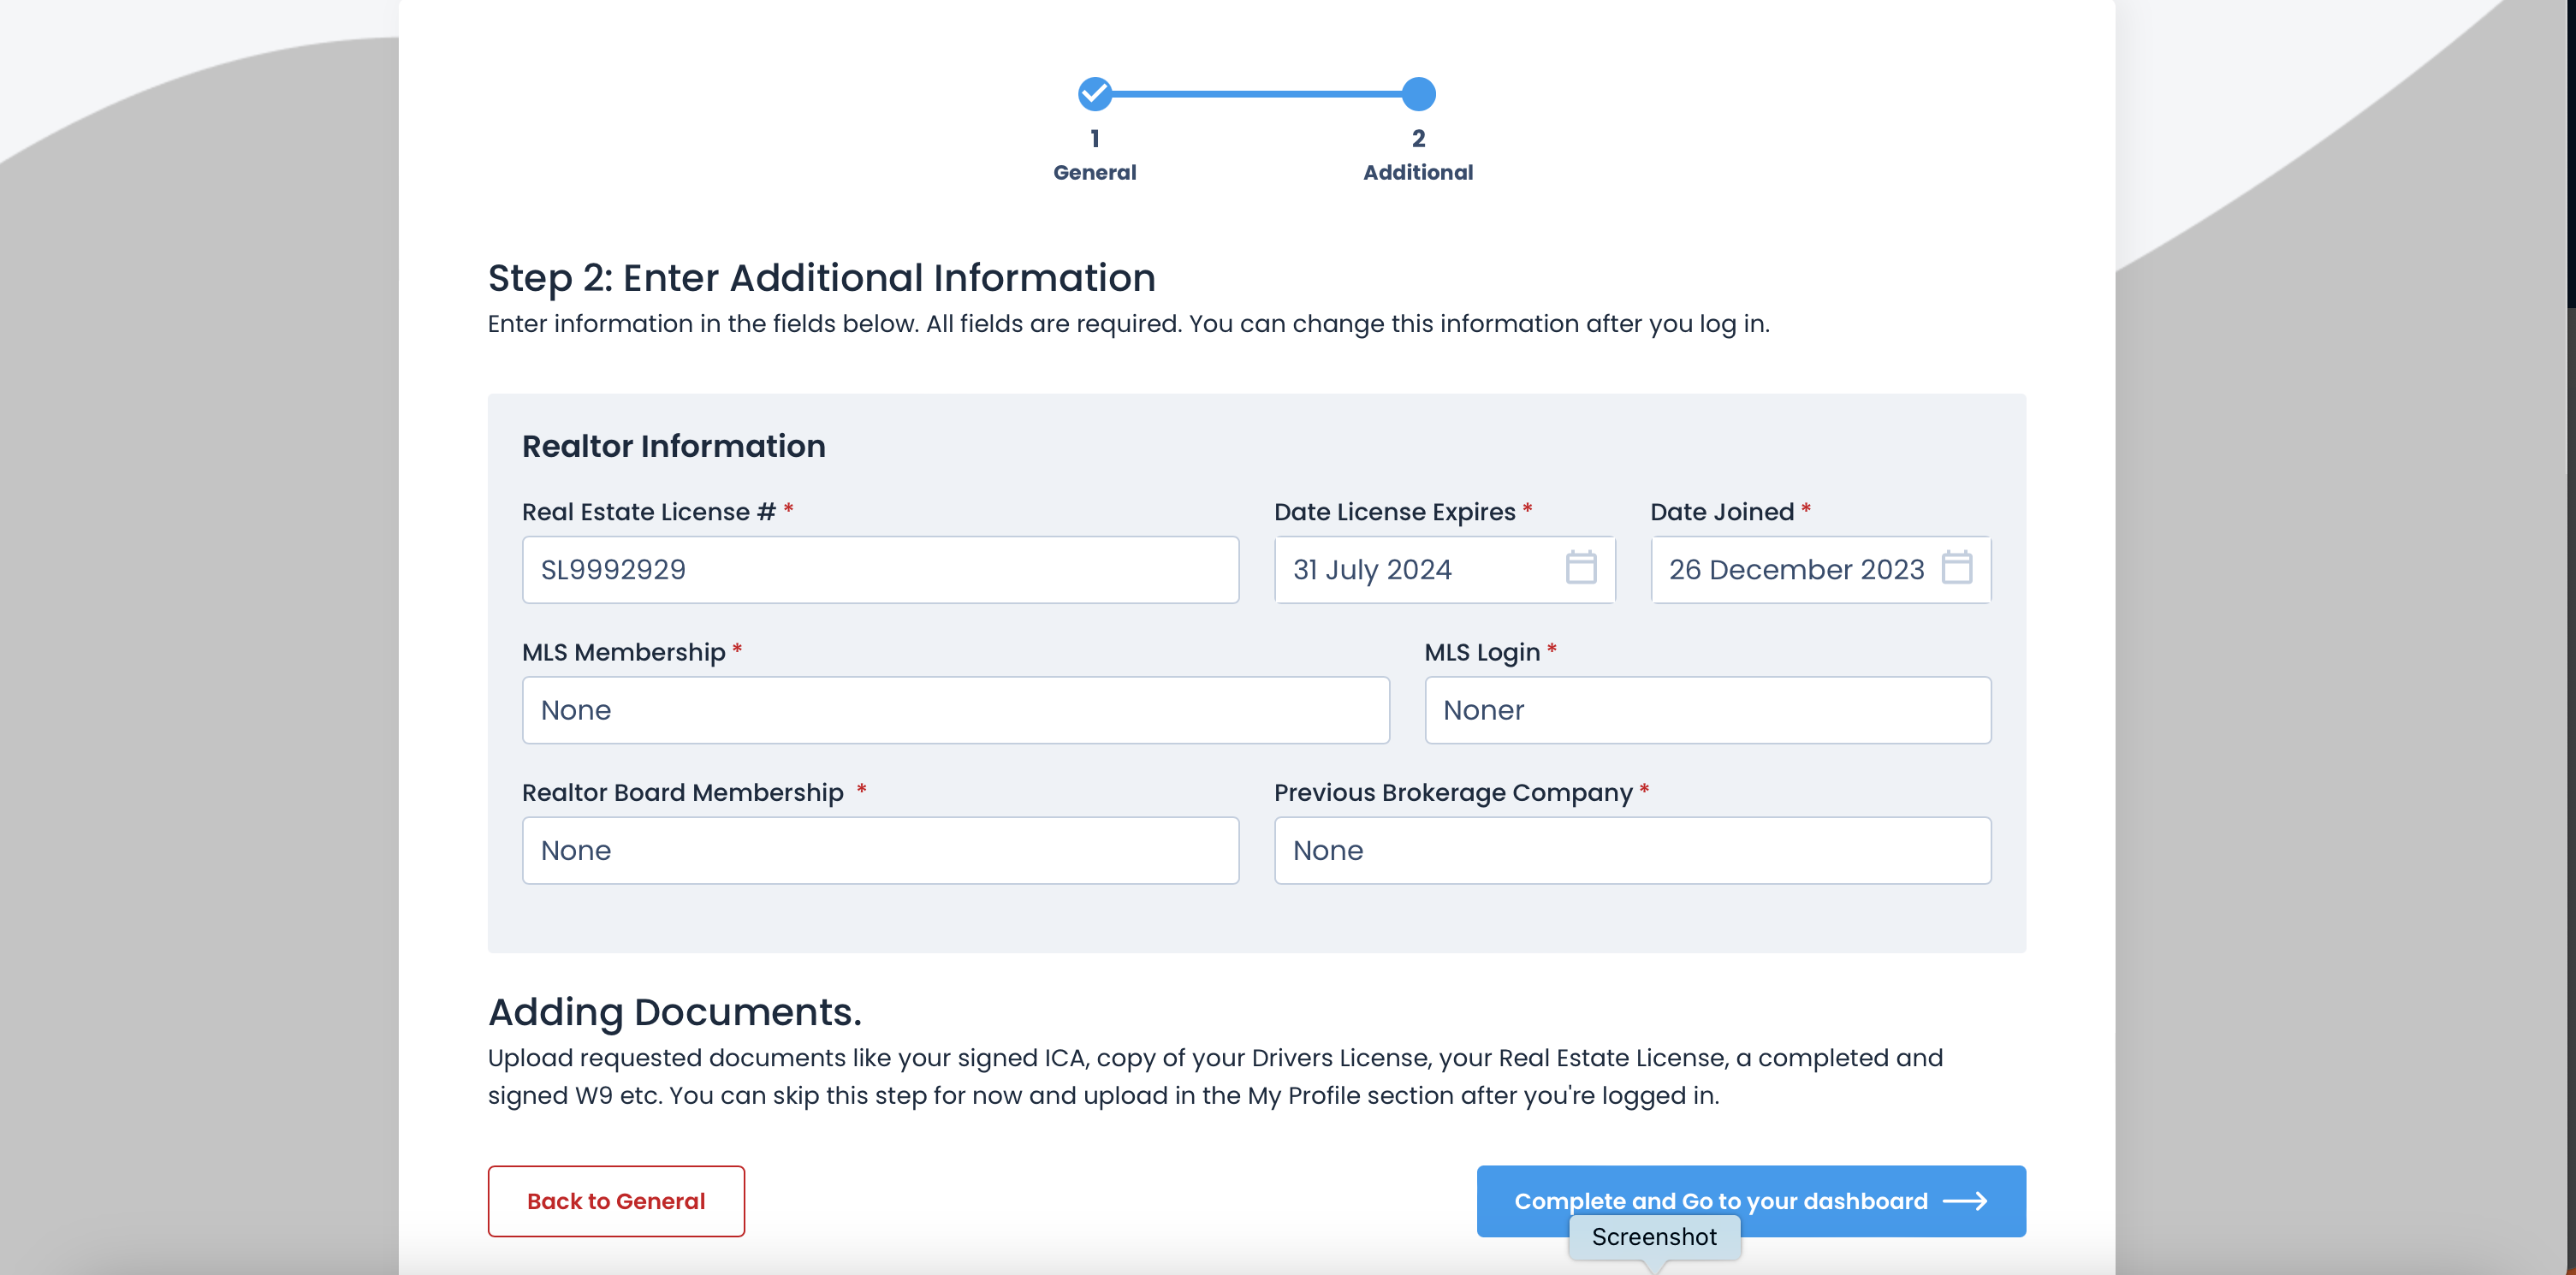2576x1275 pixels.
Task: Click the Date Joined date field
Action: [1820, 570]
